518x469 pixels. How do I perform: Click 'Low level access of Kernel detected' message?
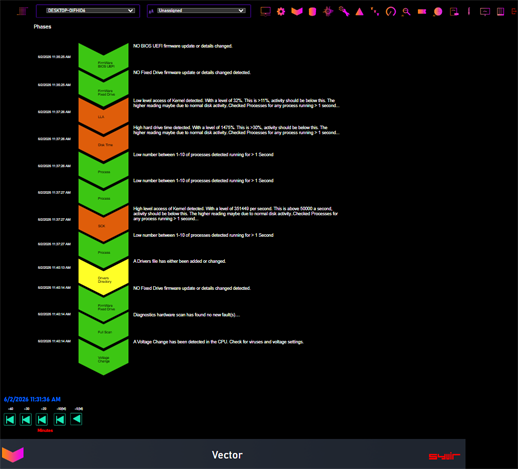point(236,103)
